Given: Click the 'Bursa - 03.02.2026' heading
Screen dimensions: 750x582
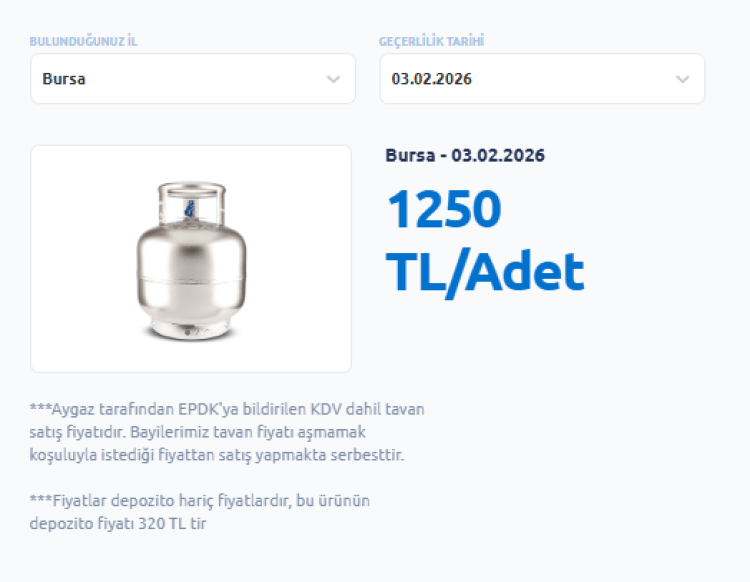Looking at the screenshot, I should [465, 156].
